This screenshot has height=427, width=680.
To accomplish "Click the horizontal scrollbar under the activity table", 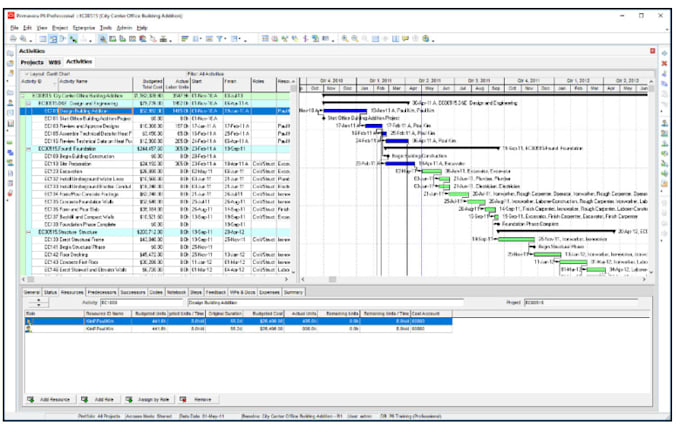I will coord(156,280).
